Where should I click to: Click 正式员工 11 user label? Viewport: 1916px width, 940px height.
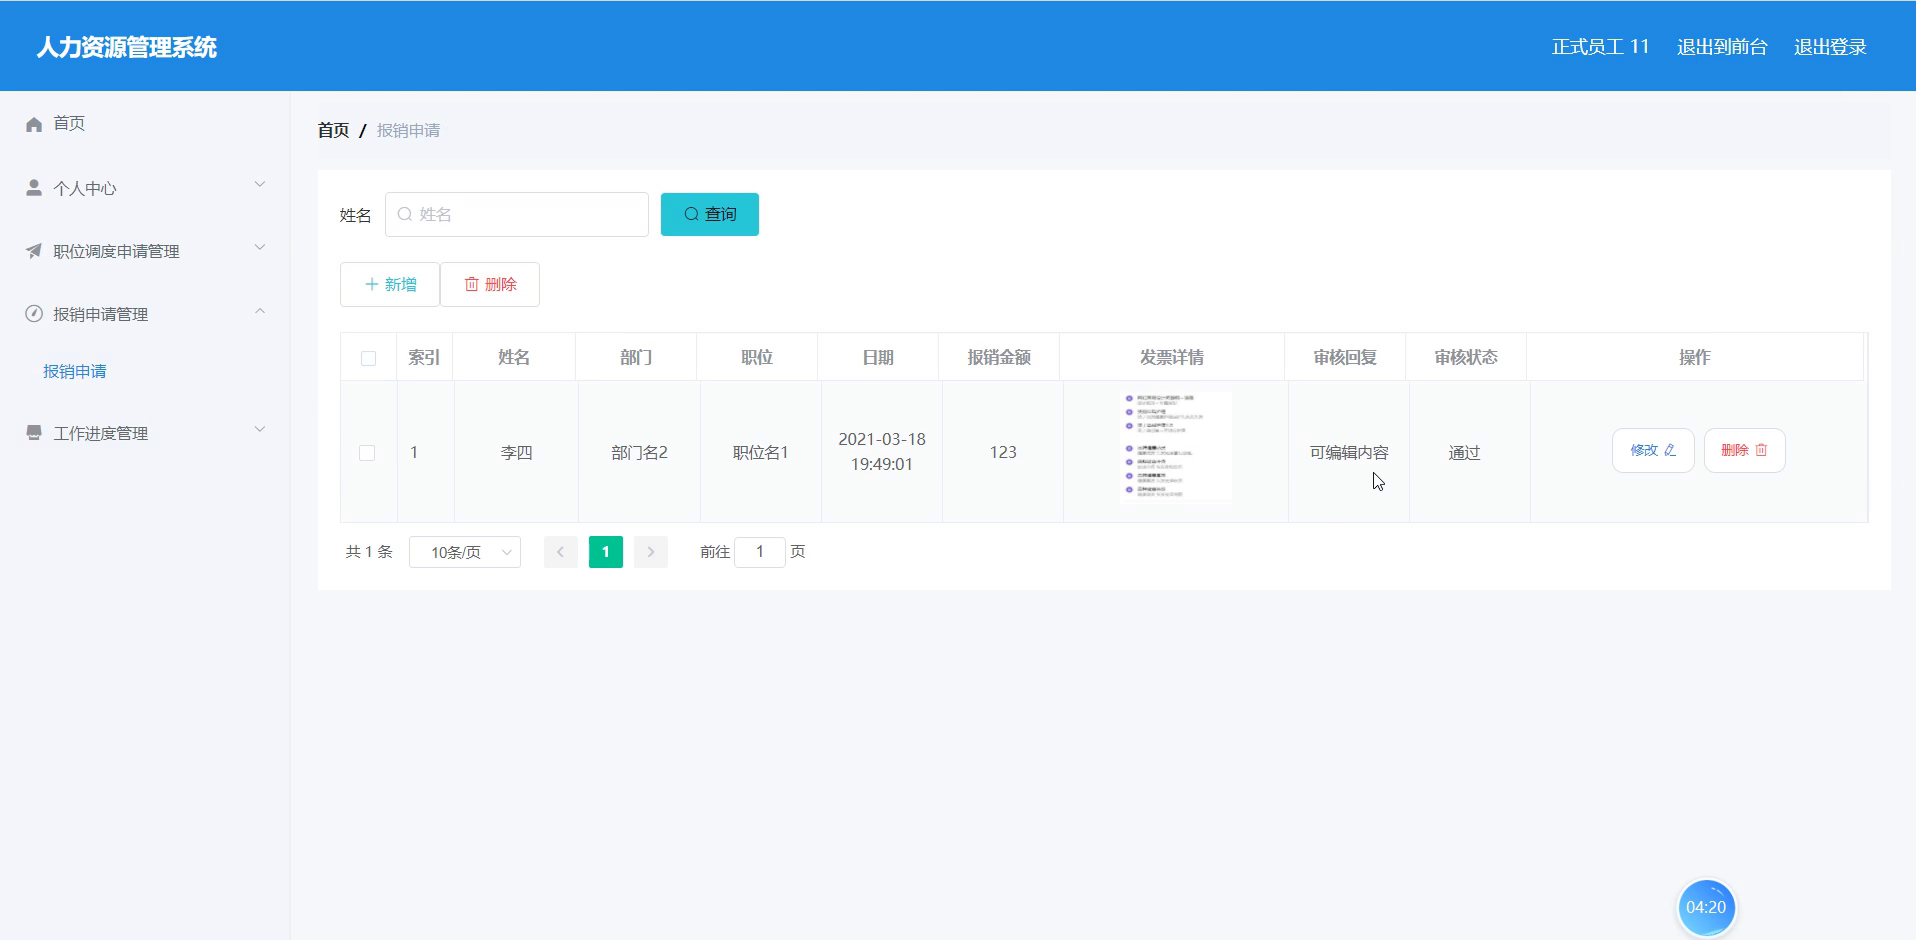1600,47
